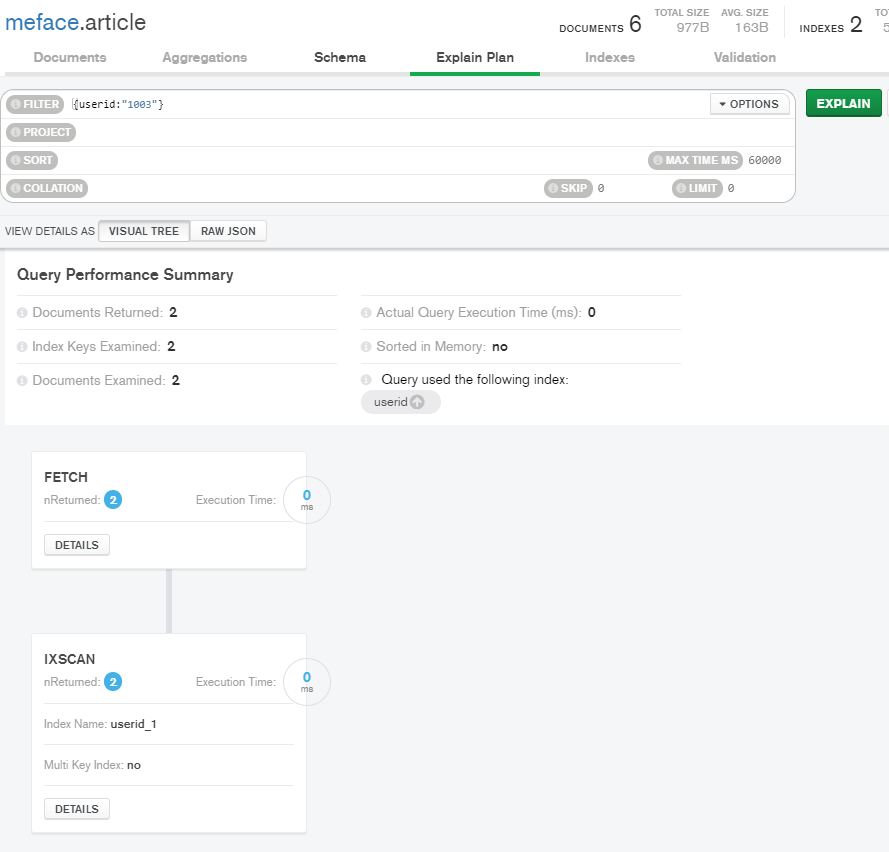This screenshot has width=889, height=852.
Task: Expand the query OPTIONS dropdown
Action: 749,104
